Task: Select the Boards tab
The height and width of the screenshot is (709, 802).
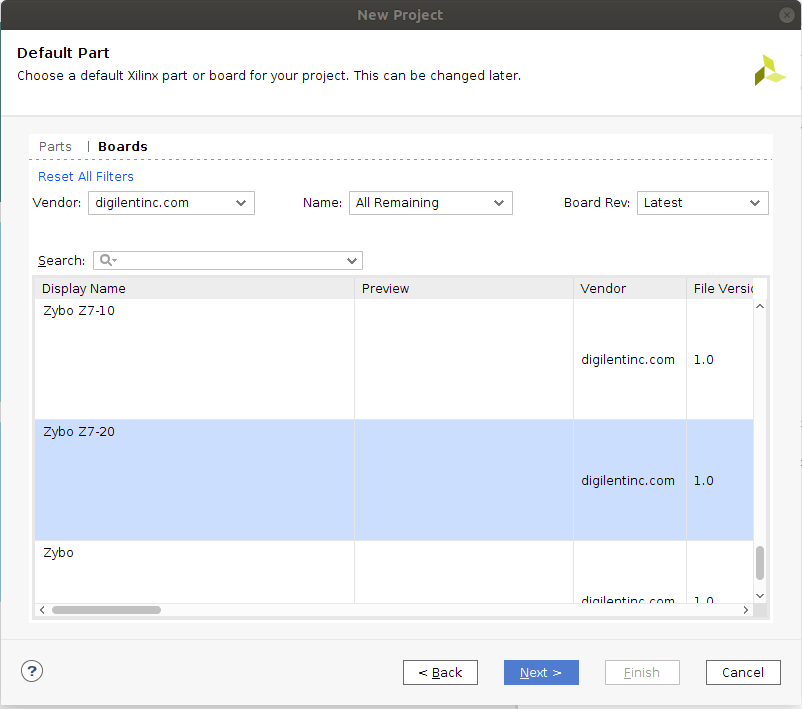Action: [x=123, y=147]
